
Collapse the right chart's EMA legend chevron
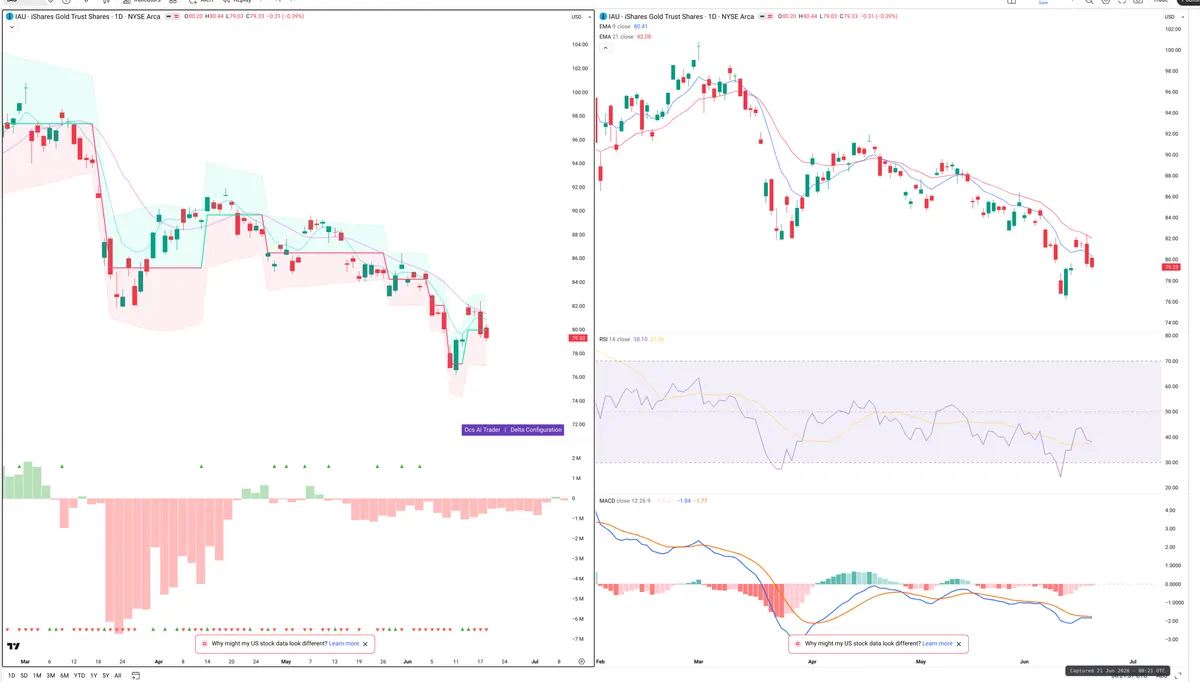603,47
